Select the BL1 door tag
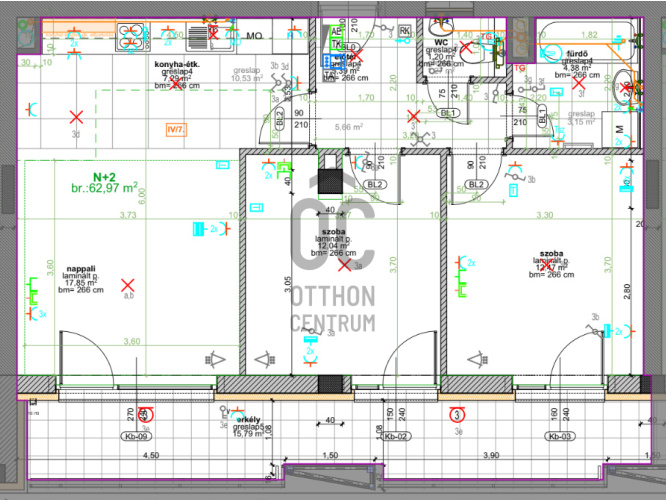Screen dimensions: 666x500 pyautogui.click(x=449, y=114)
